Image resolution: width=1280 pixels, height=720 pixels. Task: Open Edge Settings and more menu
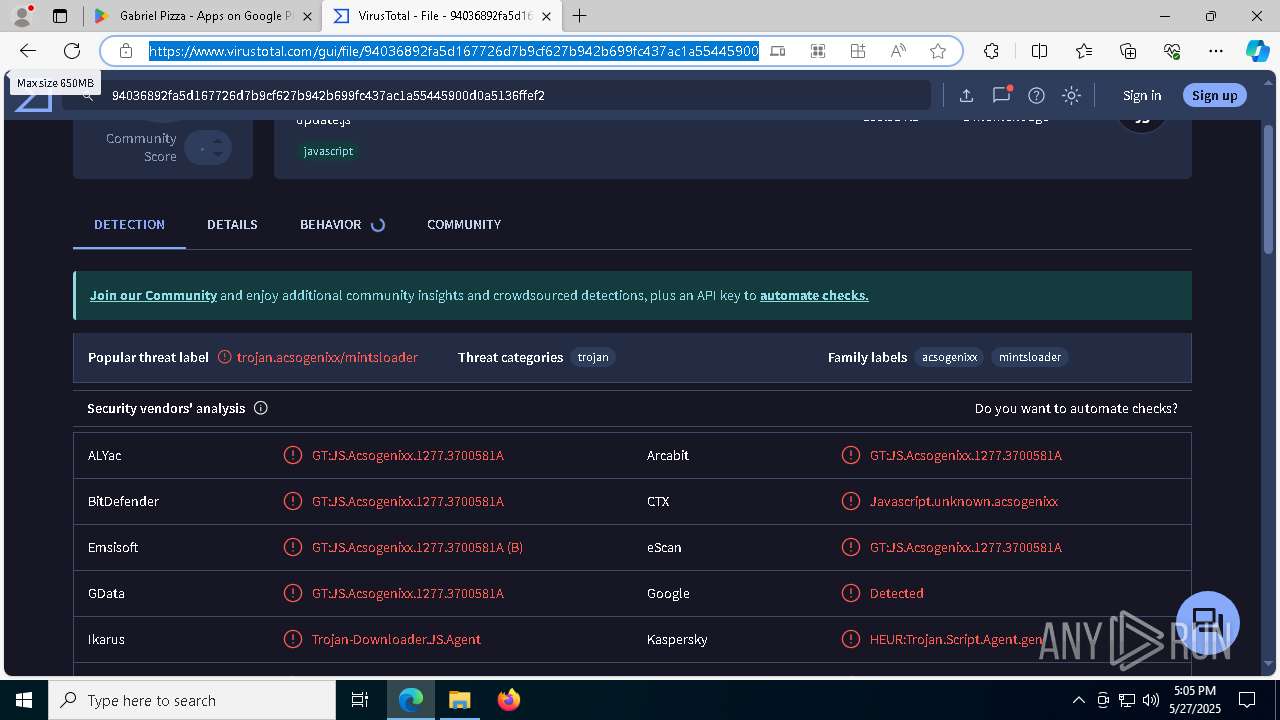point(1216,51)
